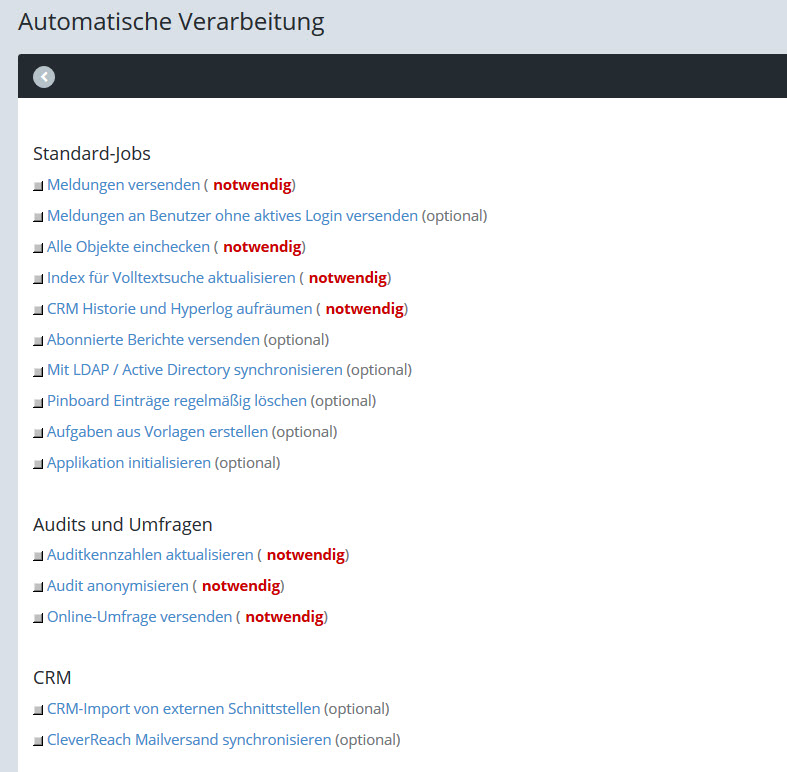787x772 pixels.
Task: Open the Alle Objekte einchecken link
Action: point(128,247)
